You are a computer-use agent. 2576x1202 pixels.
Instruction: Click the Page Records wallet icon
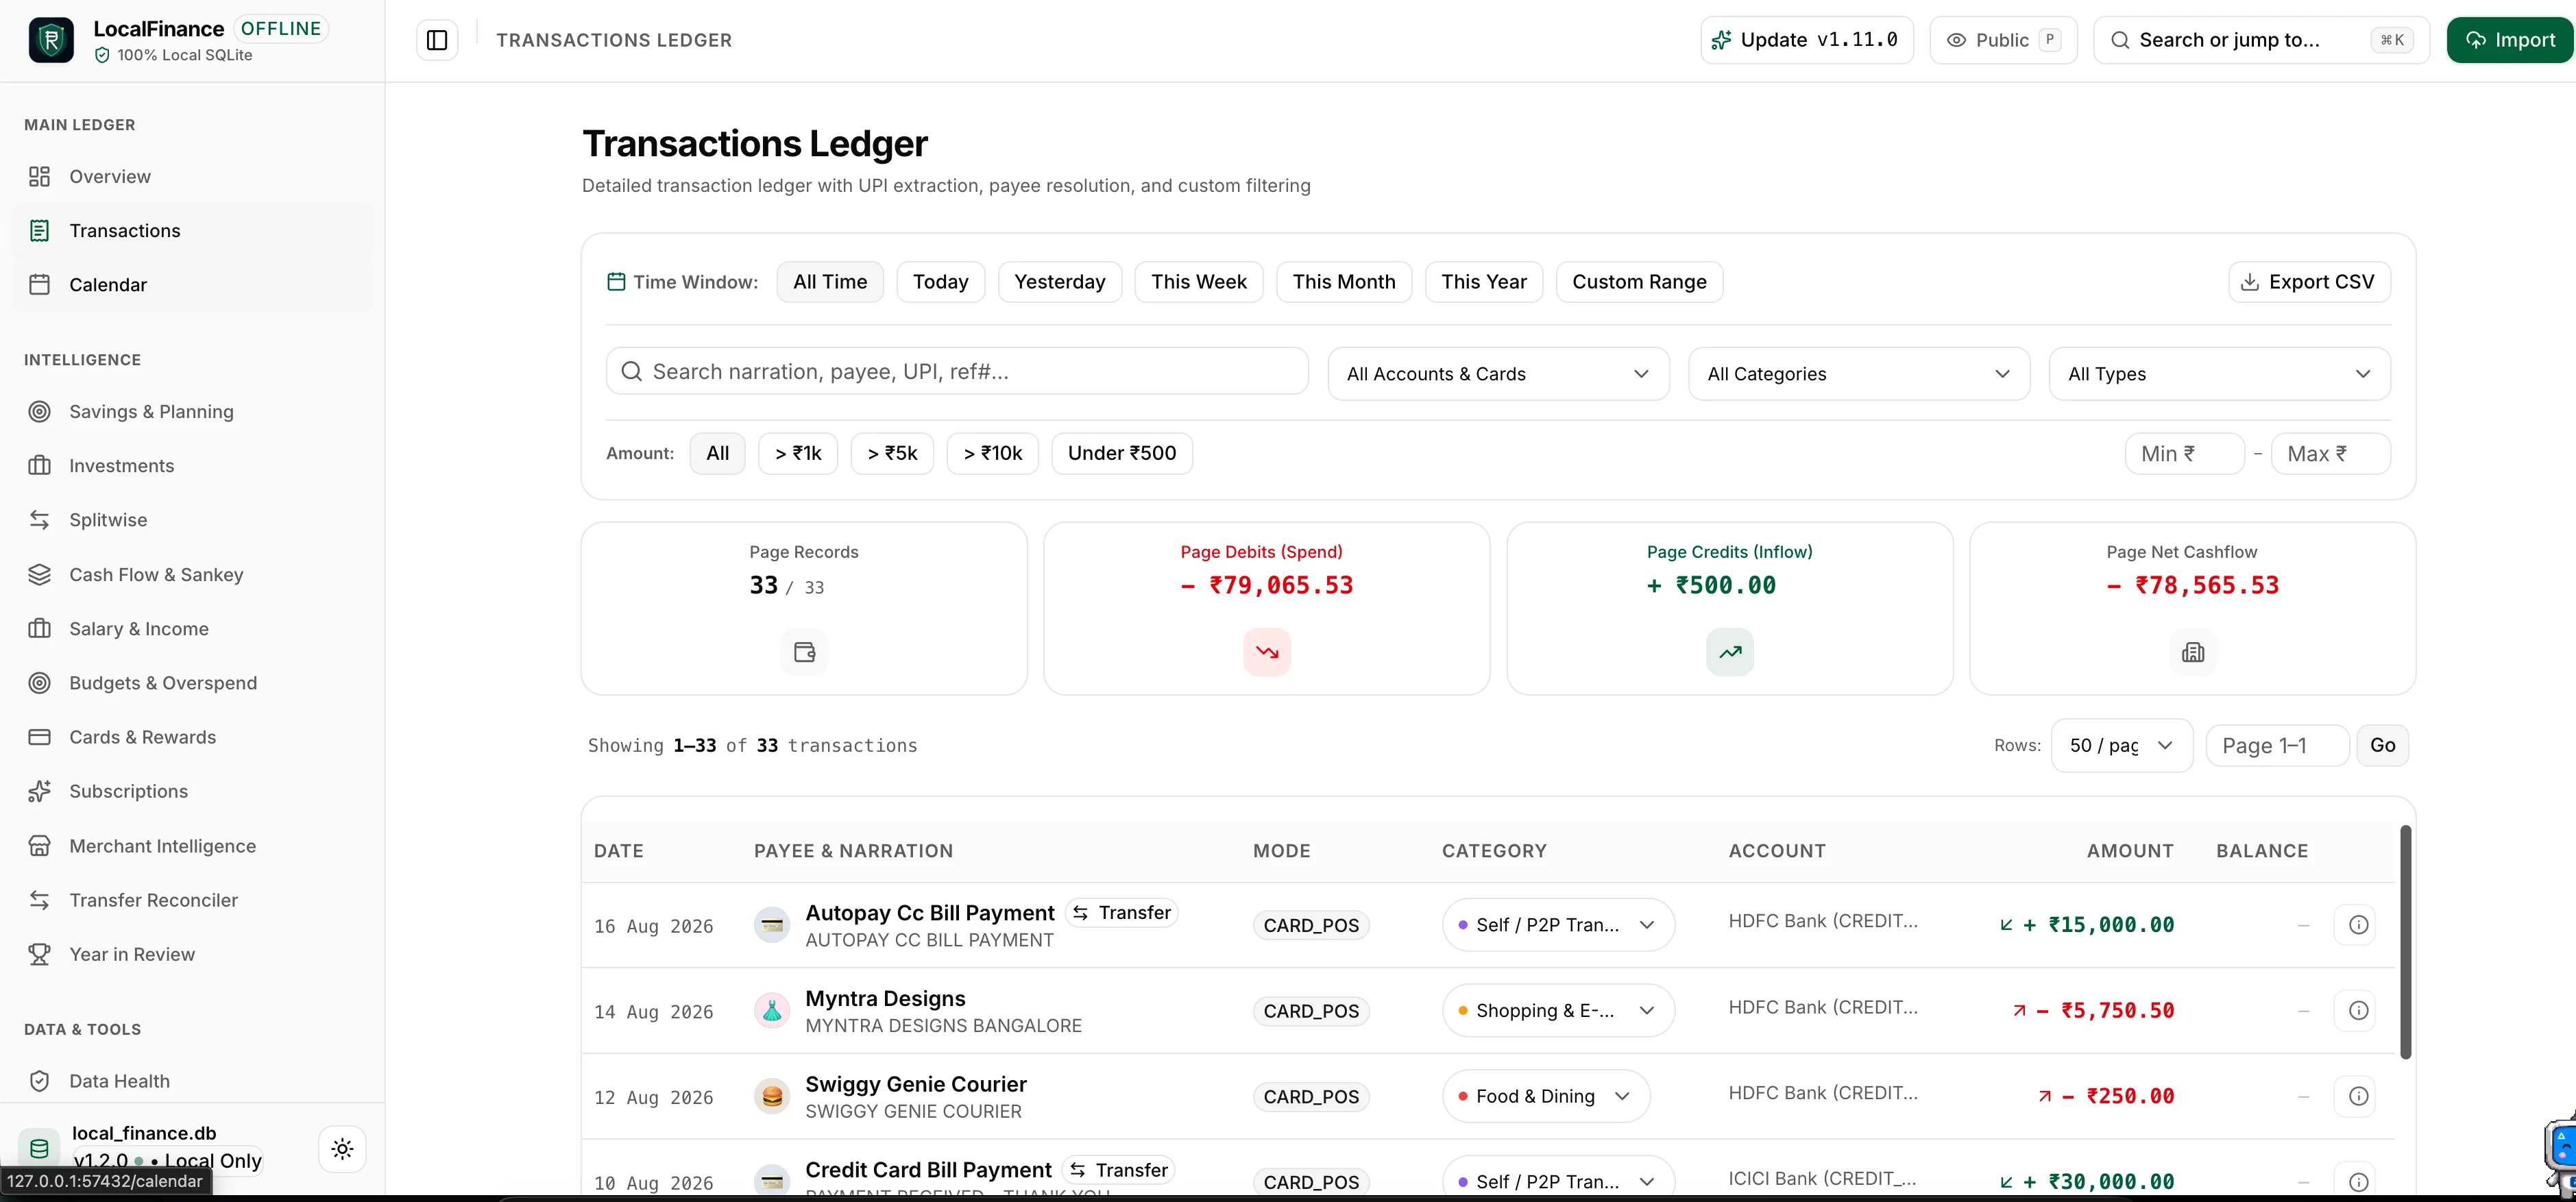804,652
